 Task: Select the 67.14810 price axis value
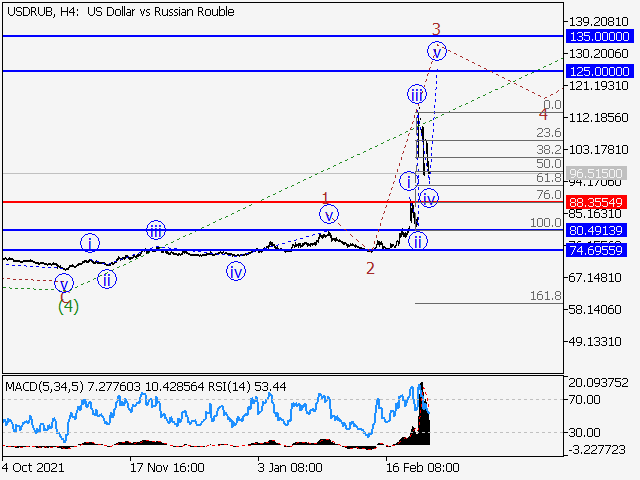point(595,278)
